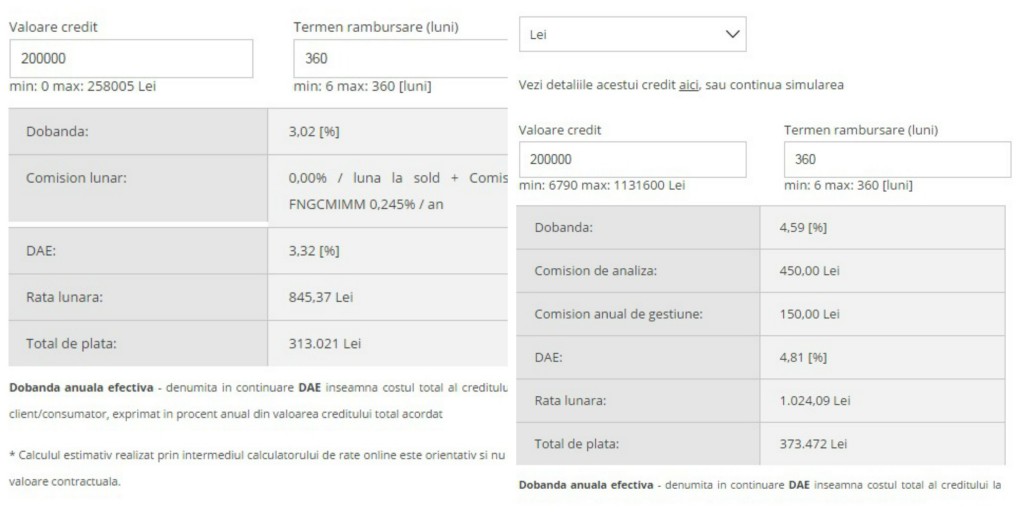The width and height of the screenshot is (1024, 512).
Task: Select the right Dobanda 4,59 [%] value
Action: pos(803,228)
